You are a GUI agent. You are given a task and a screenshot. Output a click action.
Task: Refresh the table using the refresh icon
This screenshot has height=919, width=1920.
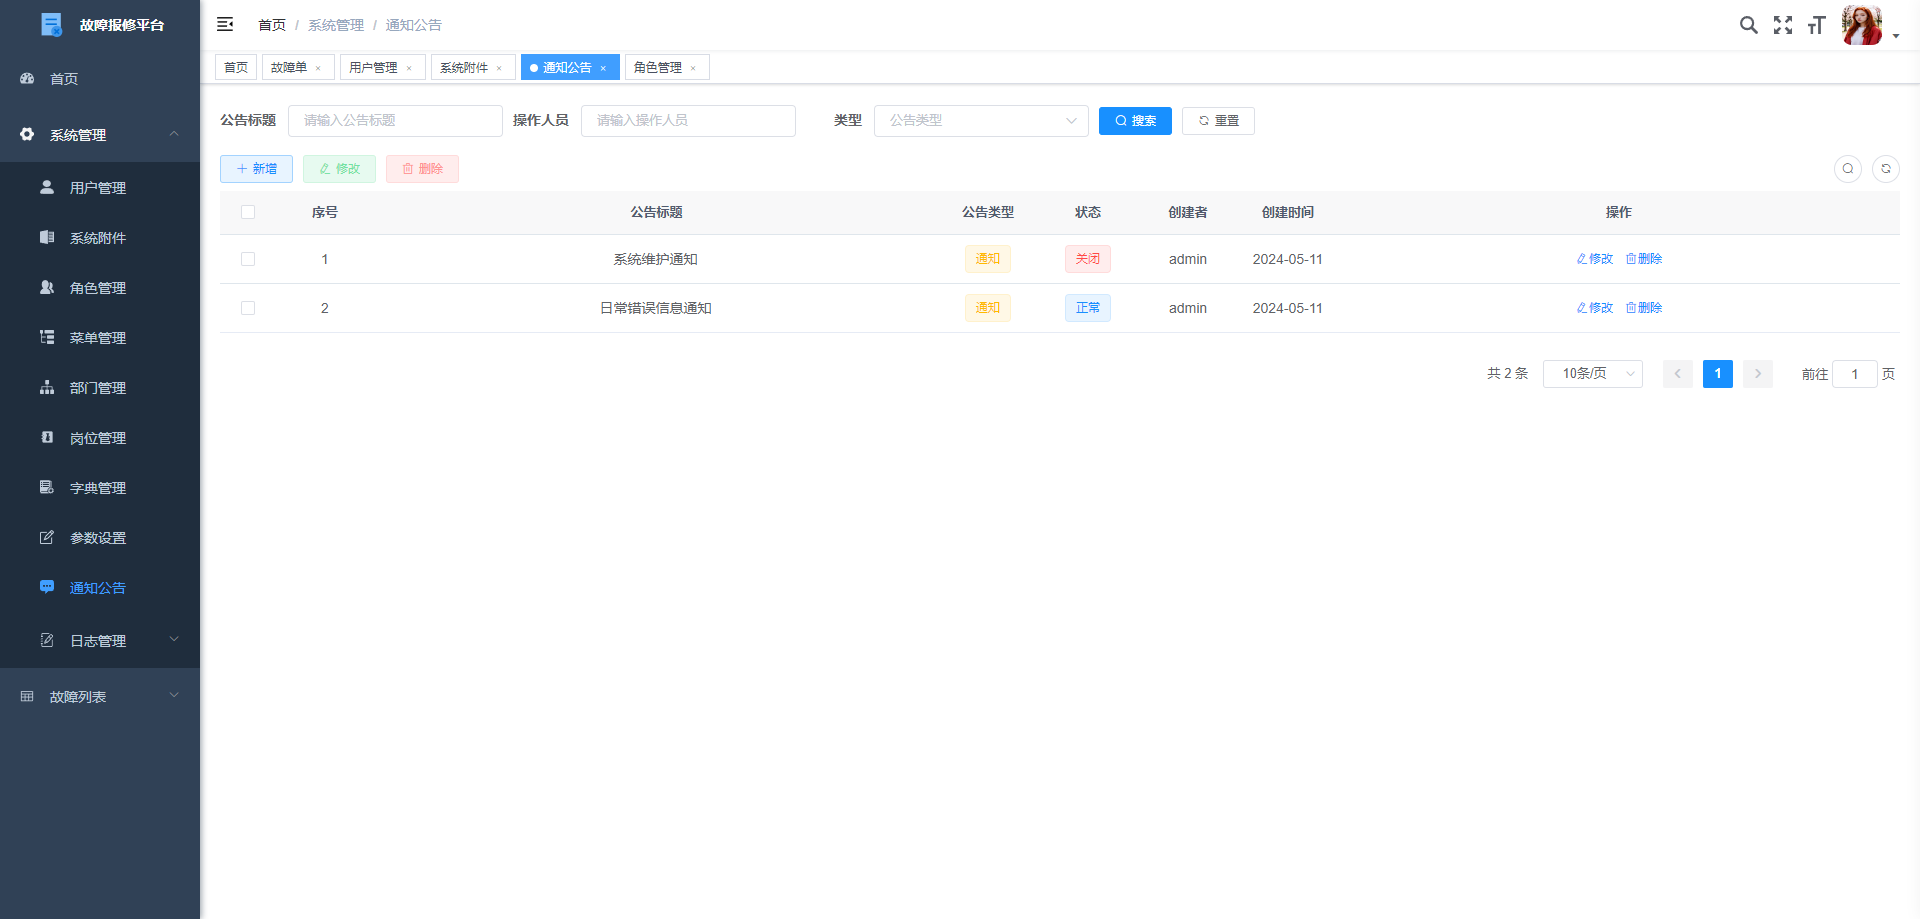[x=1886, y=169]
